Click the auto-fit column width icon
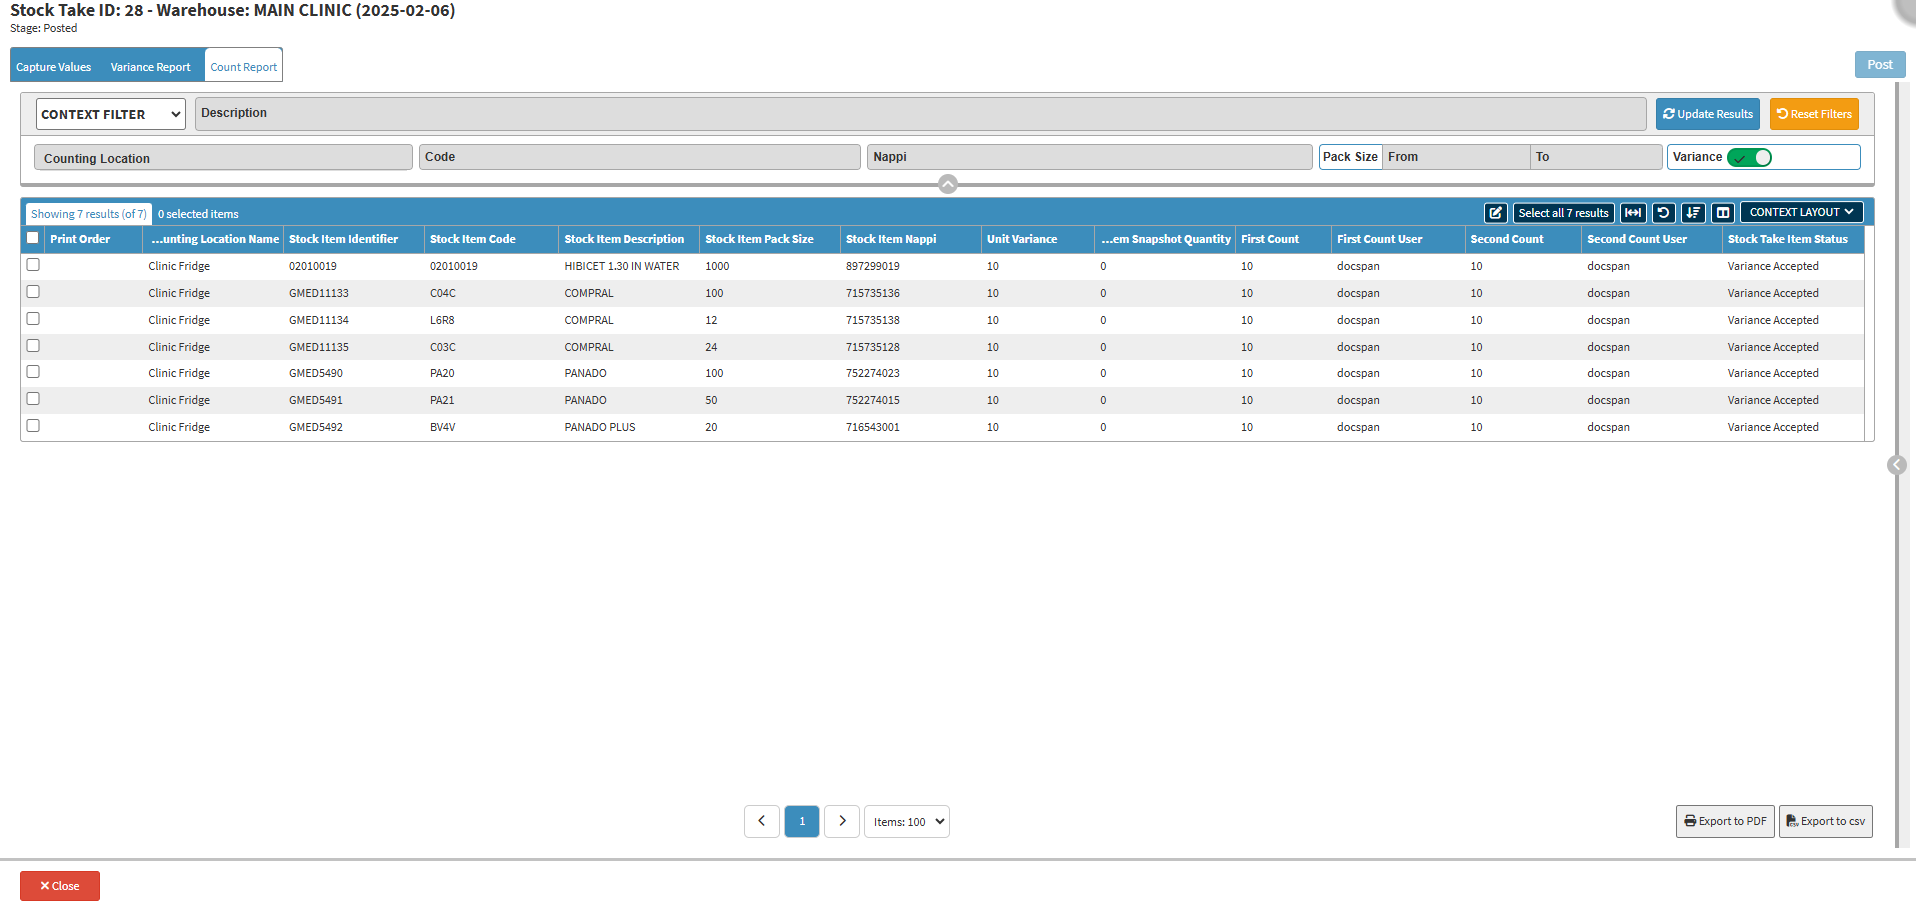Viewport: 1916px width, 908px height. pyautogui.click(x=1633, y=213)
